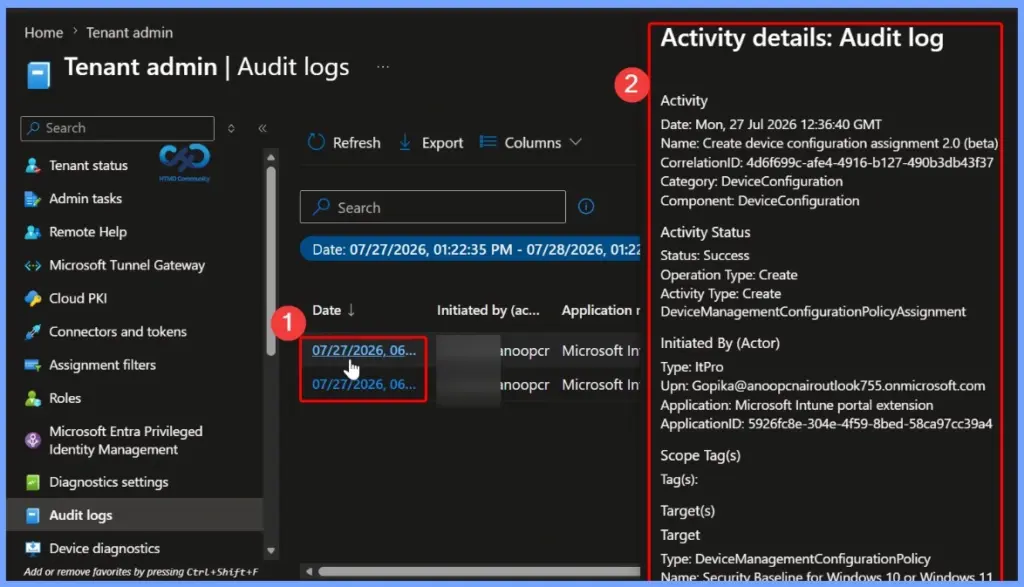
Task: Click the Status: Success line
Action: [x=705, y=256]
